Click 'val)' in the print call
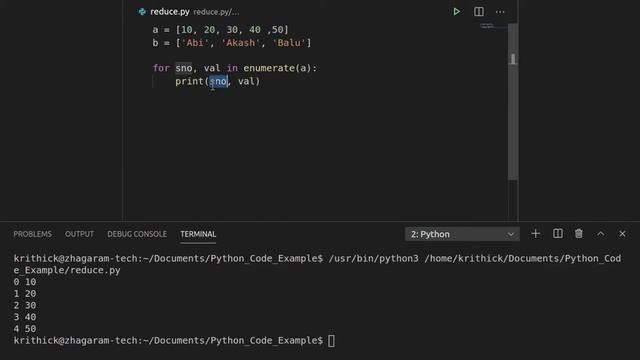 point(249,81)
